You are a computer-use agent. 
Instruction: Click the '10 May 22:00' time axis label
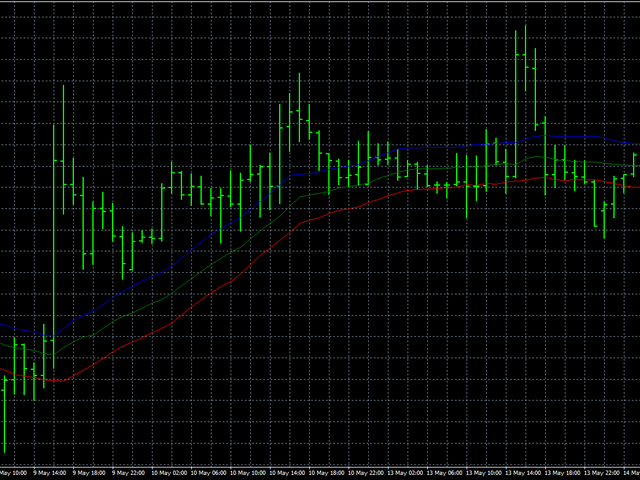pyautogui.click(x=367, y=473)
